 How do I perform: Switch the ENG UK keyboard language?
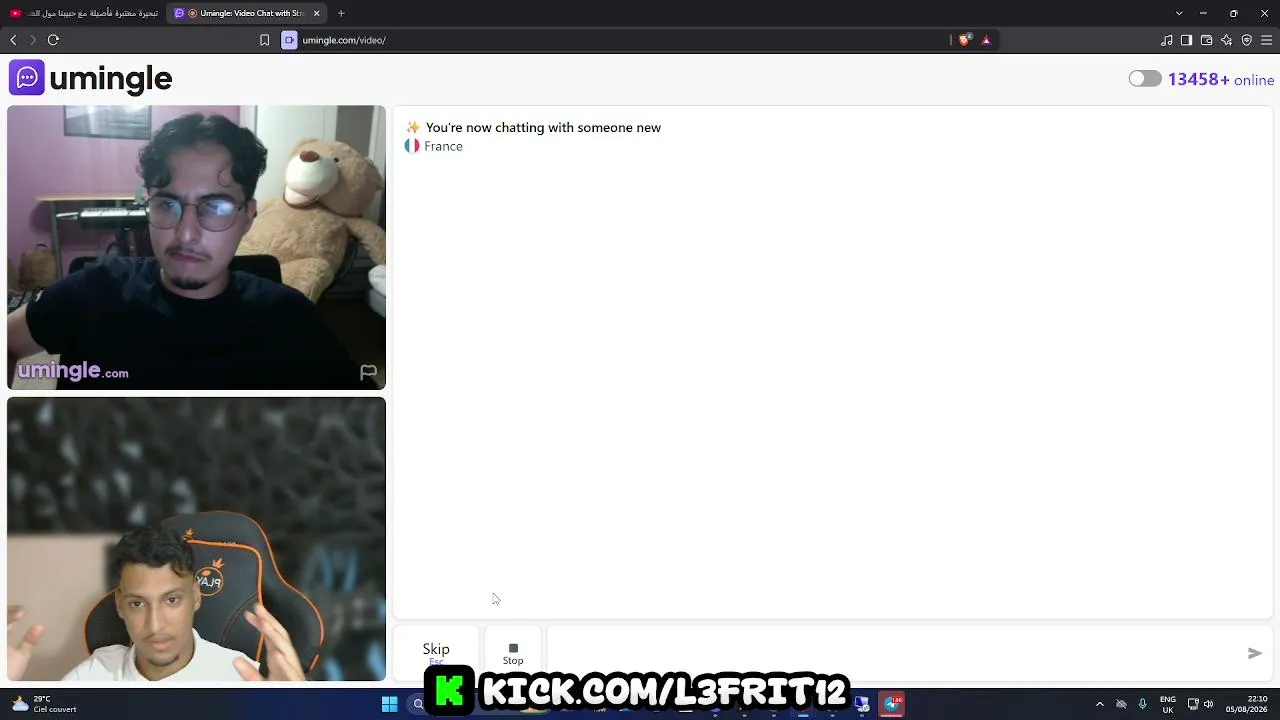tap(1168, 704)
